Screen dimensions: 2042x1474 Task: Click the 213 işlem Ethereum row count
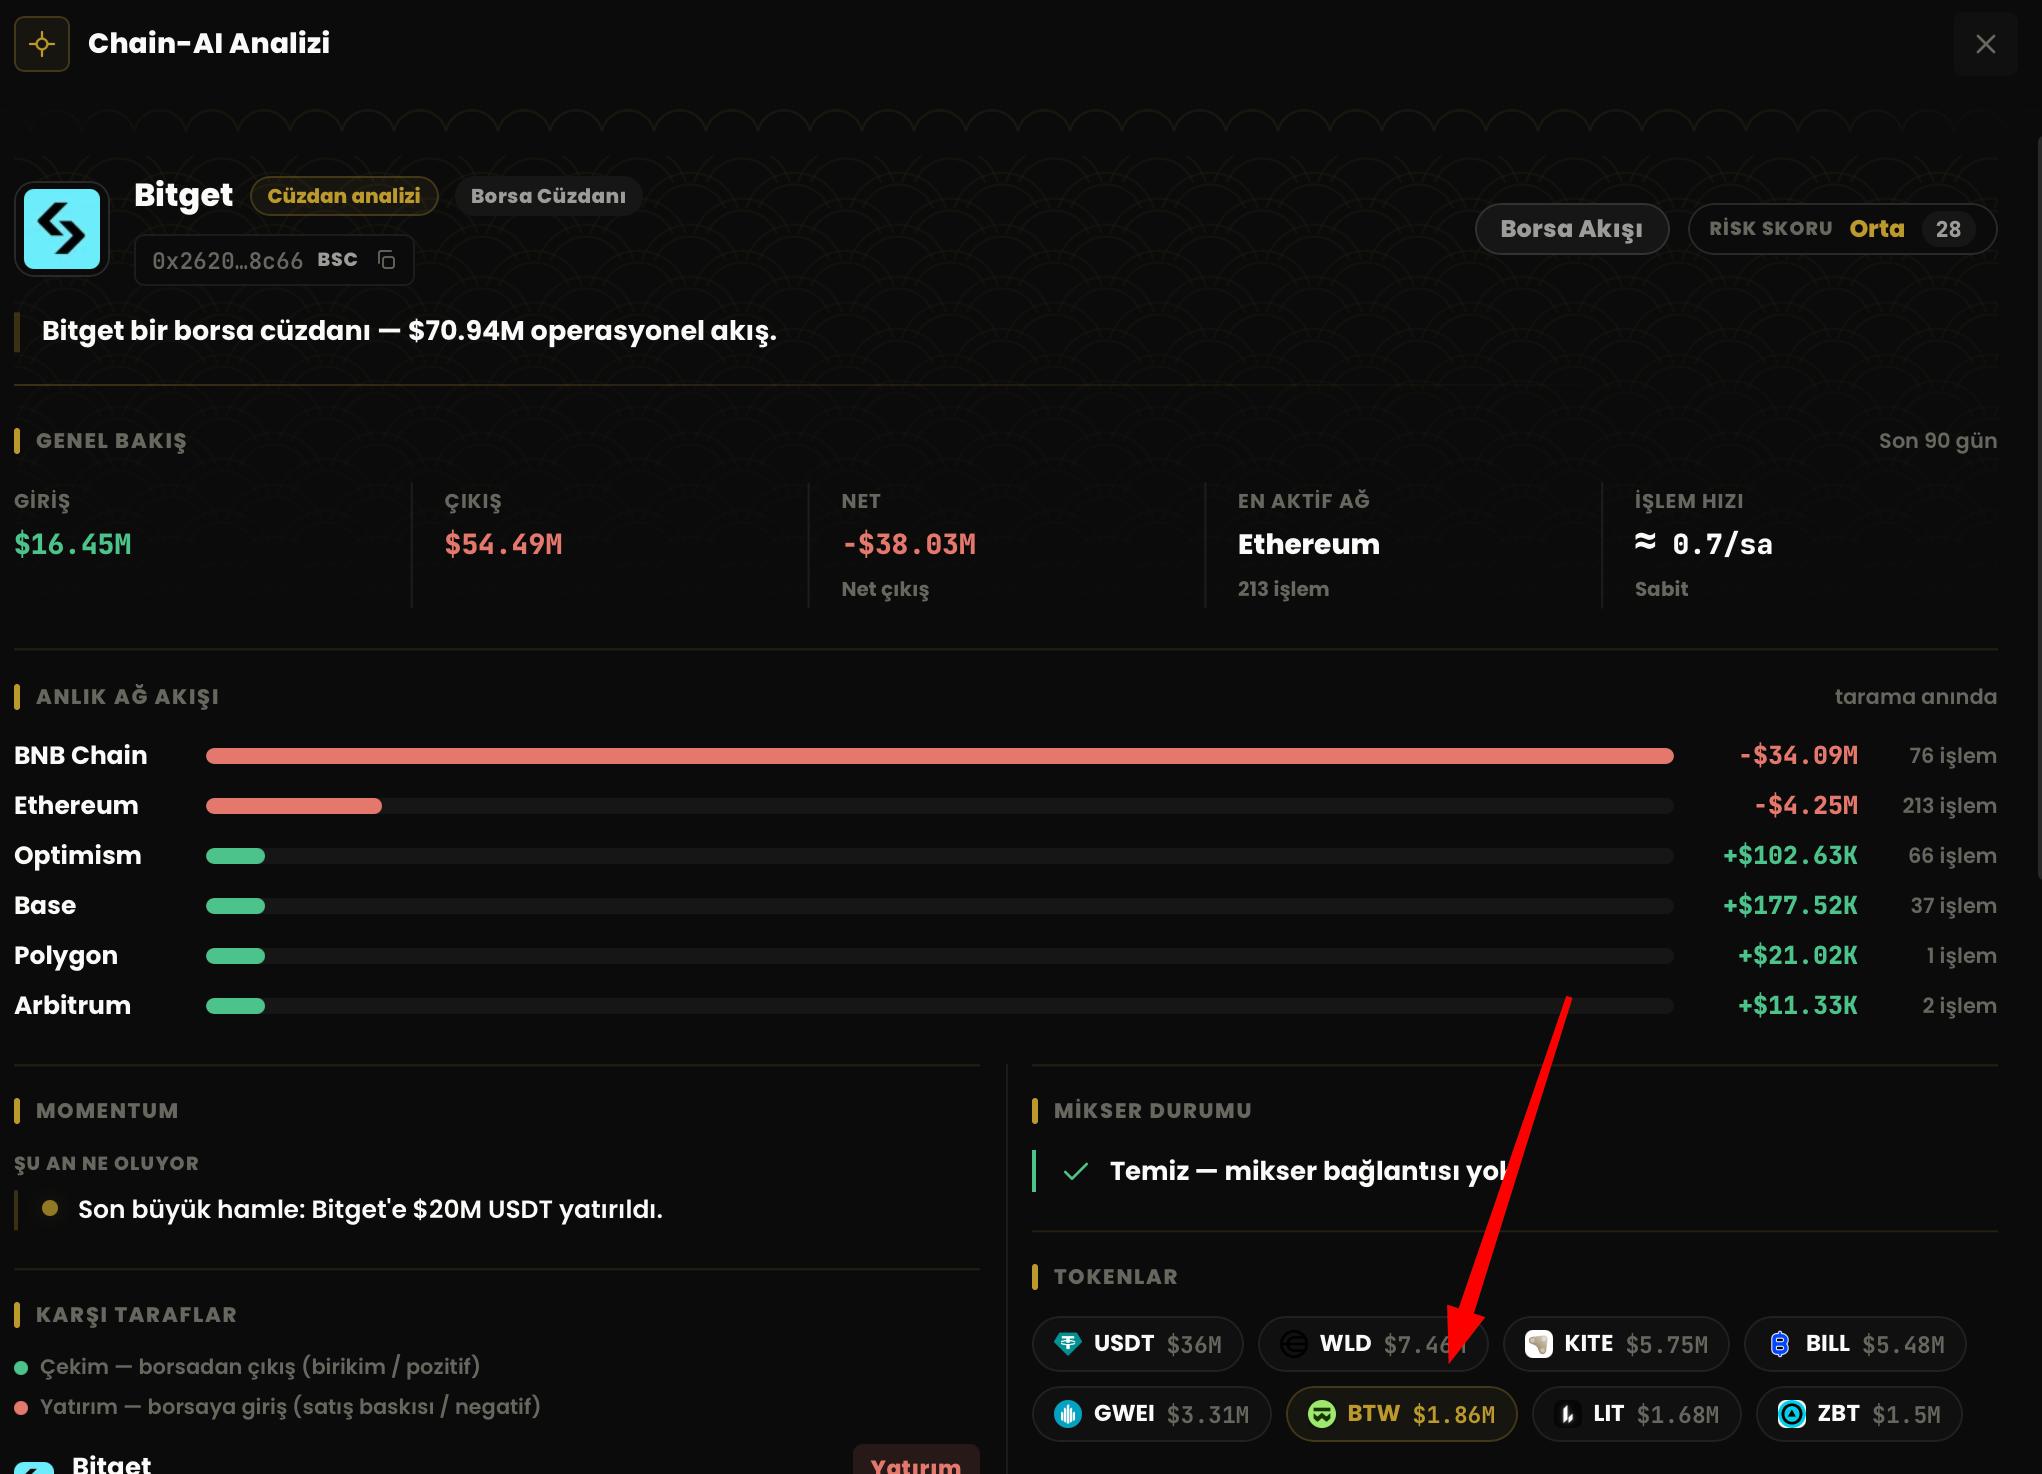(x=1949, y=806)
